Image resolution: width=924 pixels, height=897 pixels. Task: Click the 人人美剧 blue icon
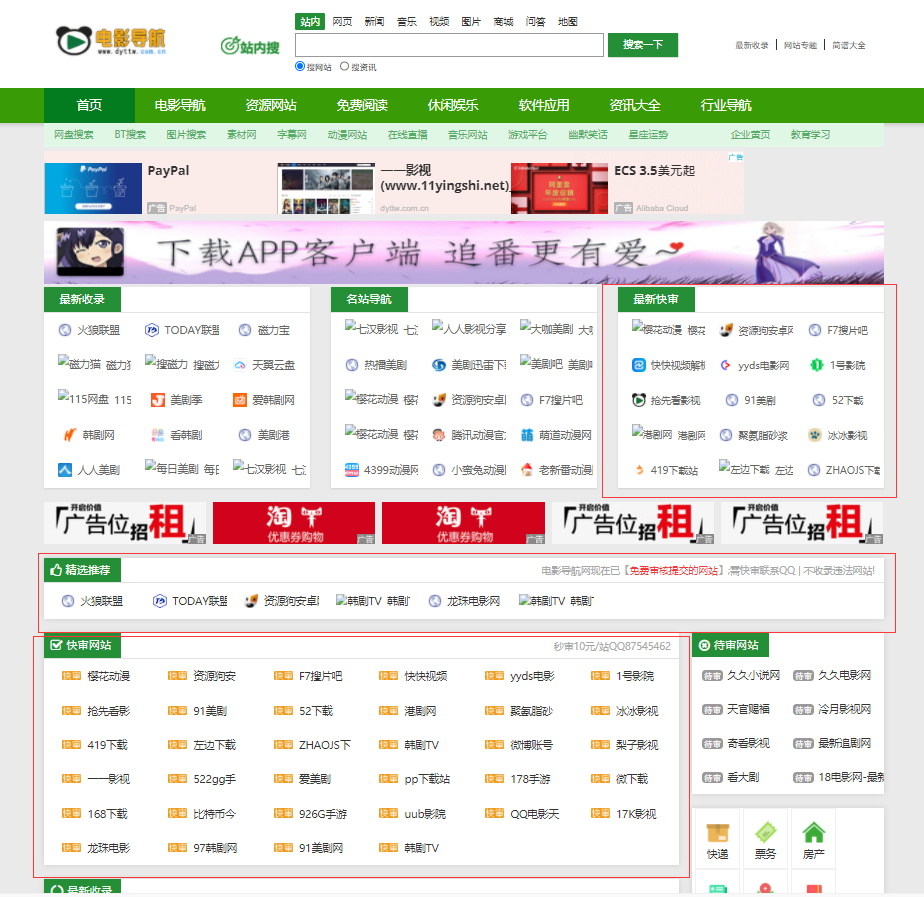click(x=65, y=470)
